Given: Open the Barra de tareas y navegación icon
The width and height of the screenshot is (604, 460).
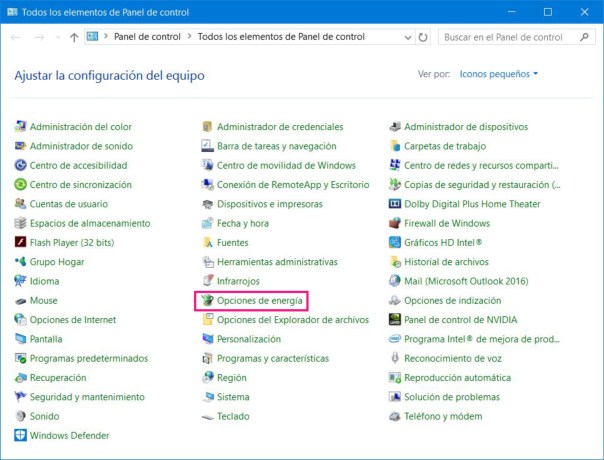Looking at the screenshot, I should 207,146.
